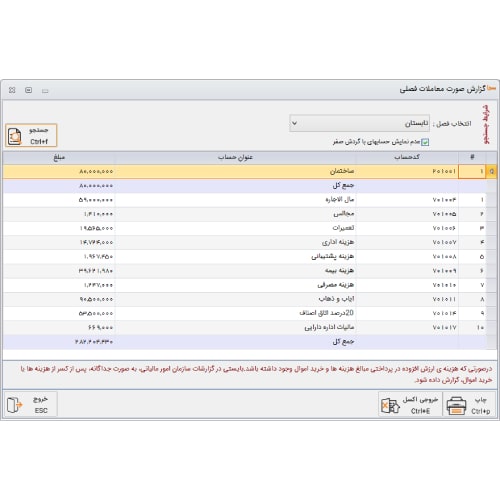This screenshot has height=500, width=500.
Task: Click the account code cell of هزینه بیمه row
Action: point(407,271)
